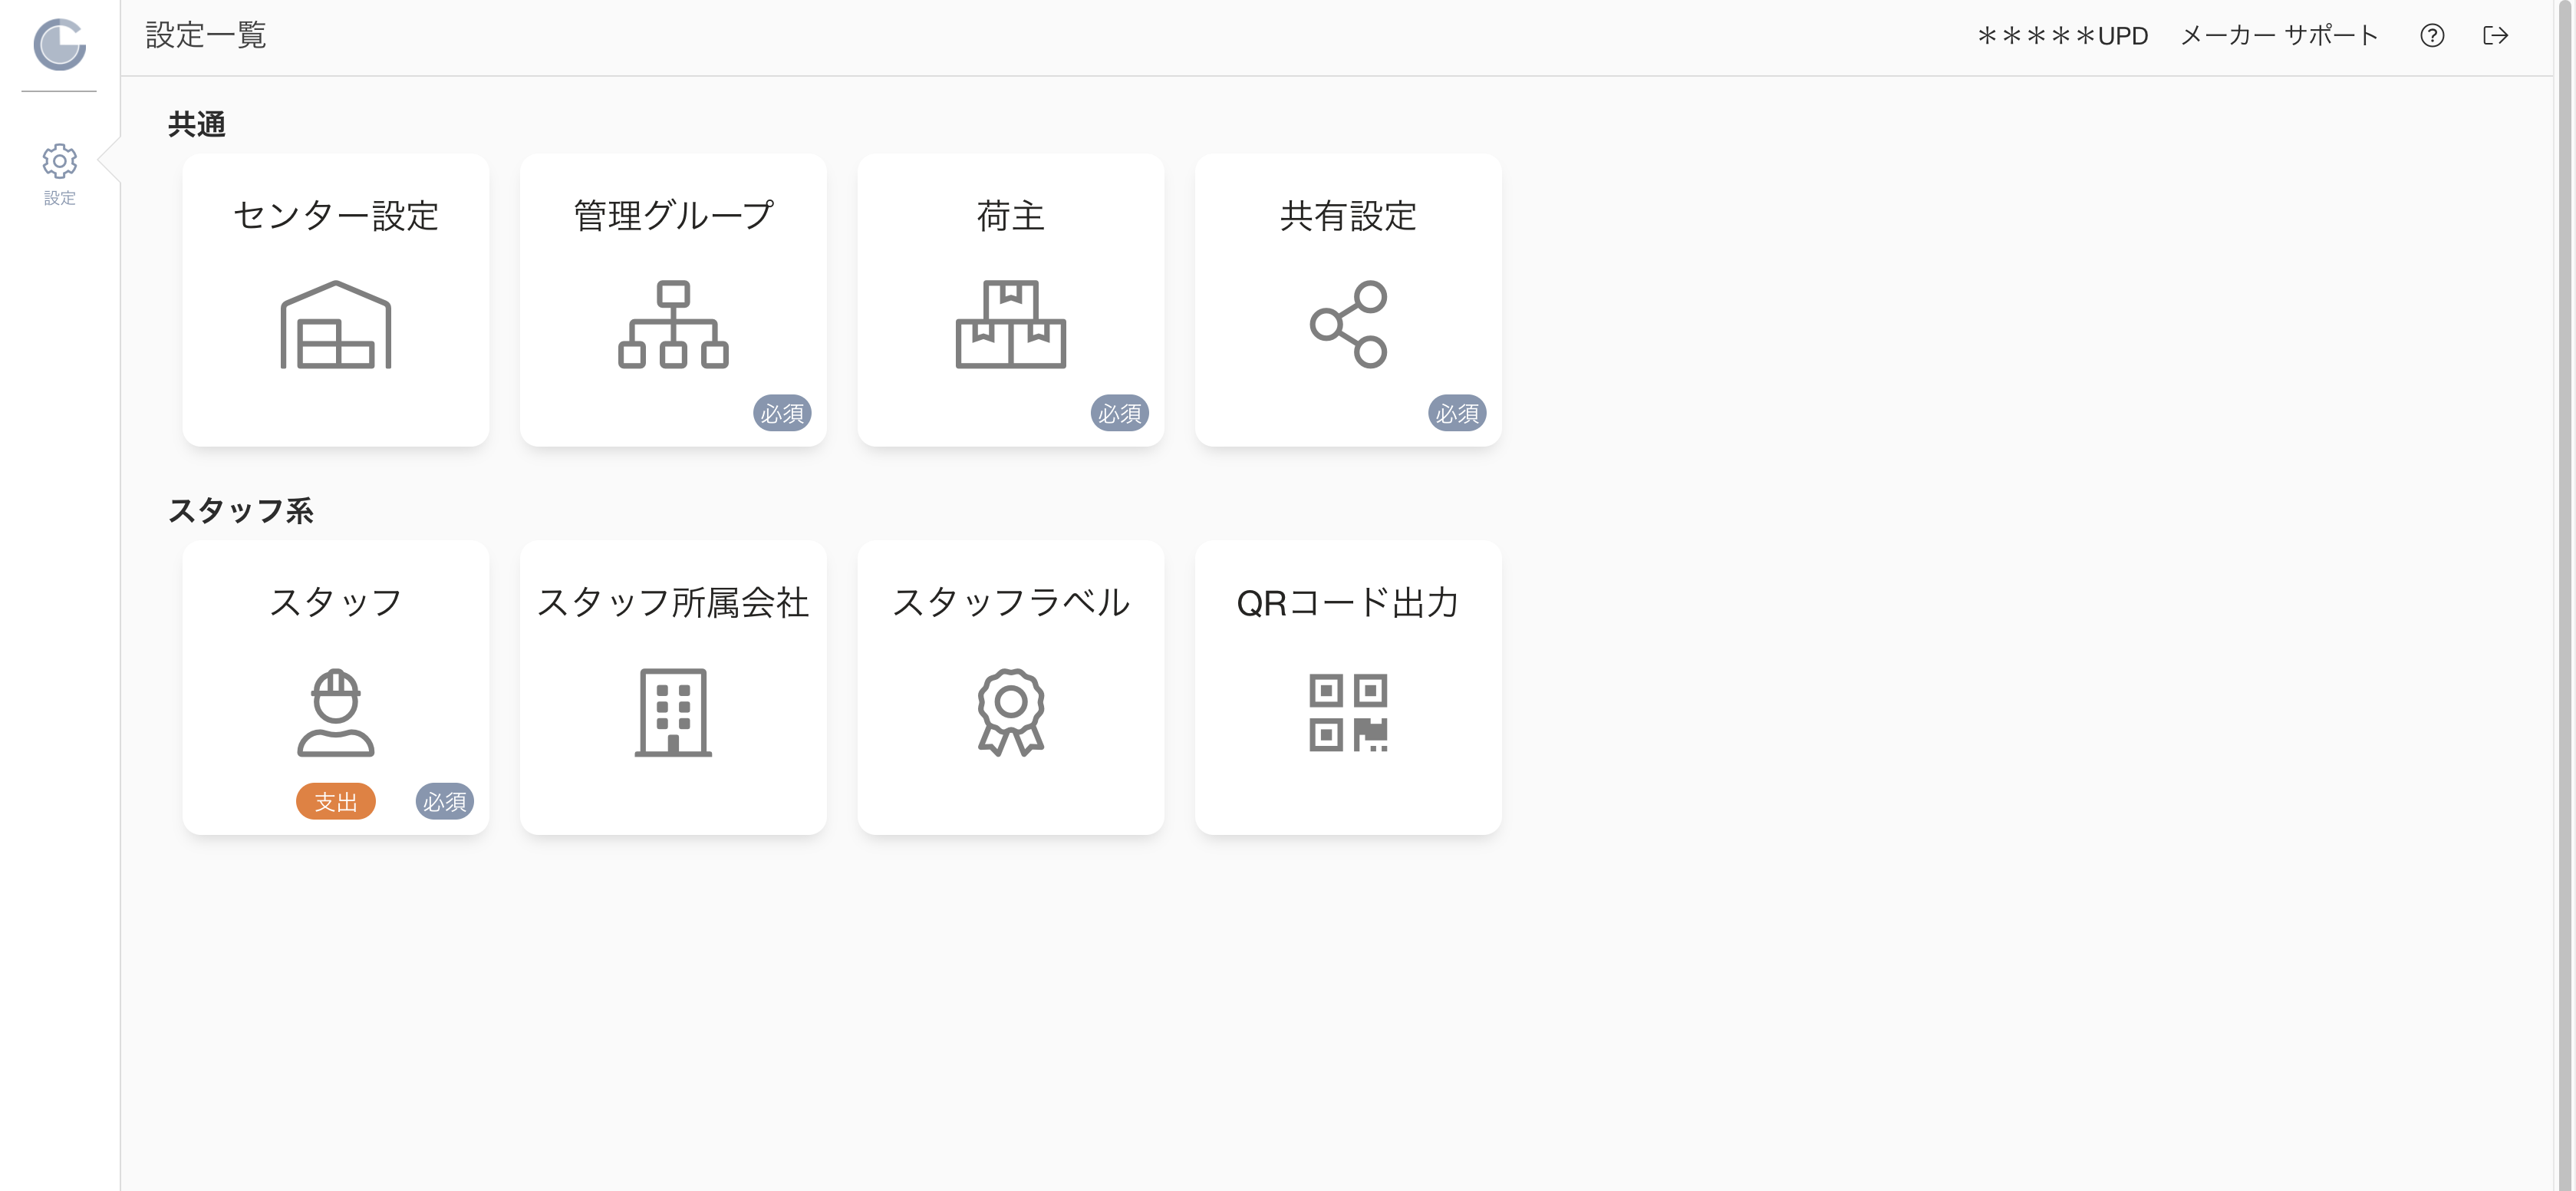Select the 共有設定 share icon

point(1348,324)
